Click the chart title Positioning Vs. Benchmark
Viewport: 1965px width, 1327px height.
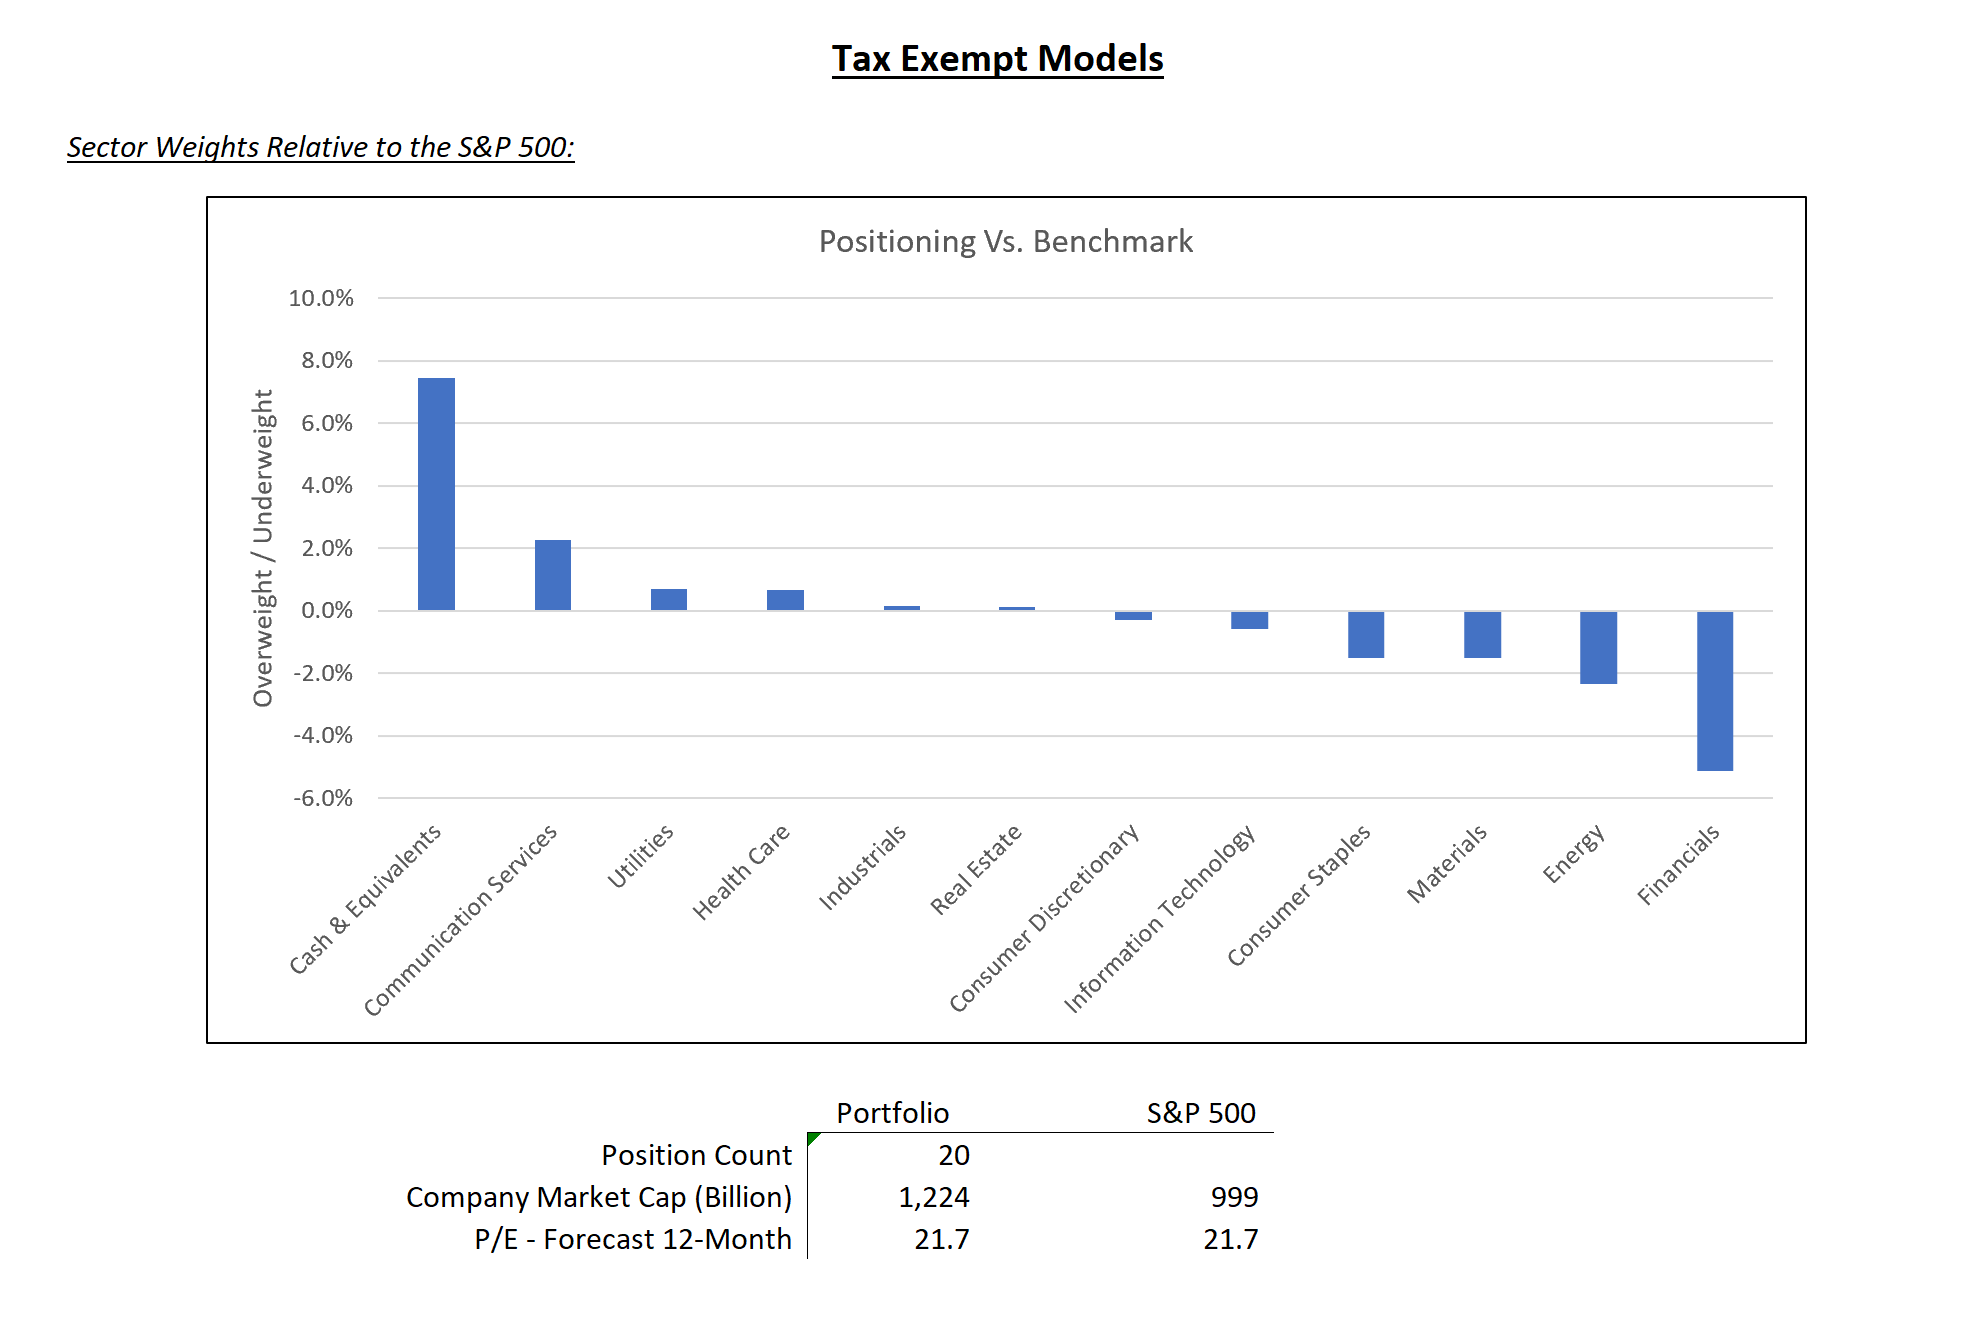click(x=1005, y=242)
